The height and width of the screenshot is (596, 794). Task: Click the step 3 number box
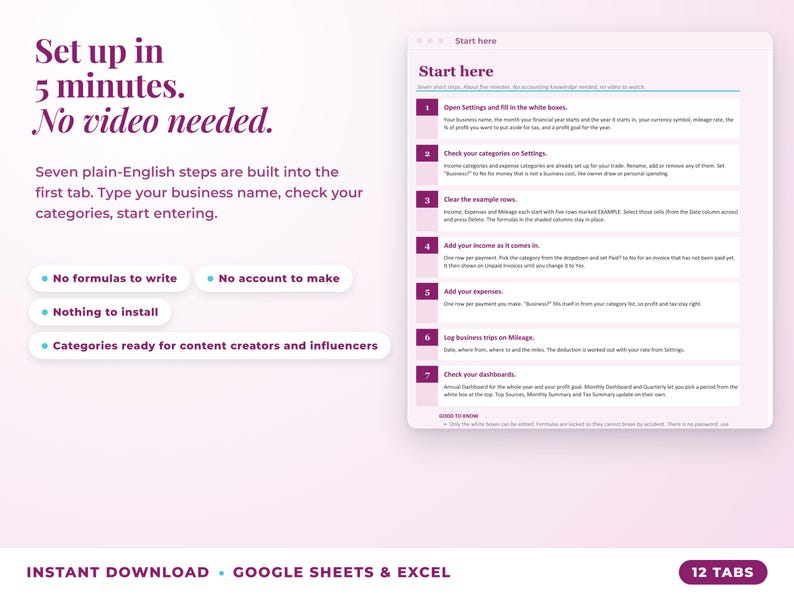[427, 200]
